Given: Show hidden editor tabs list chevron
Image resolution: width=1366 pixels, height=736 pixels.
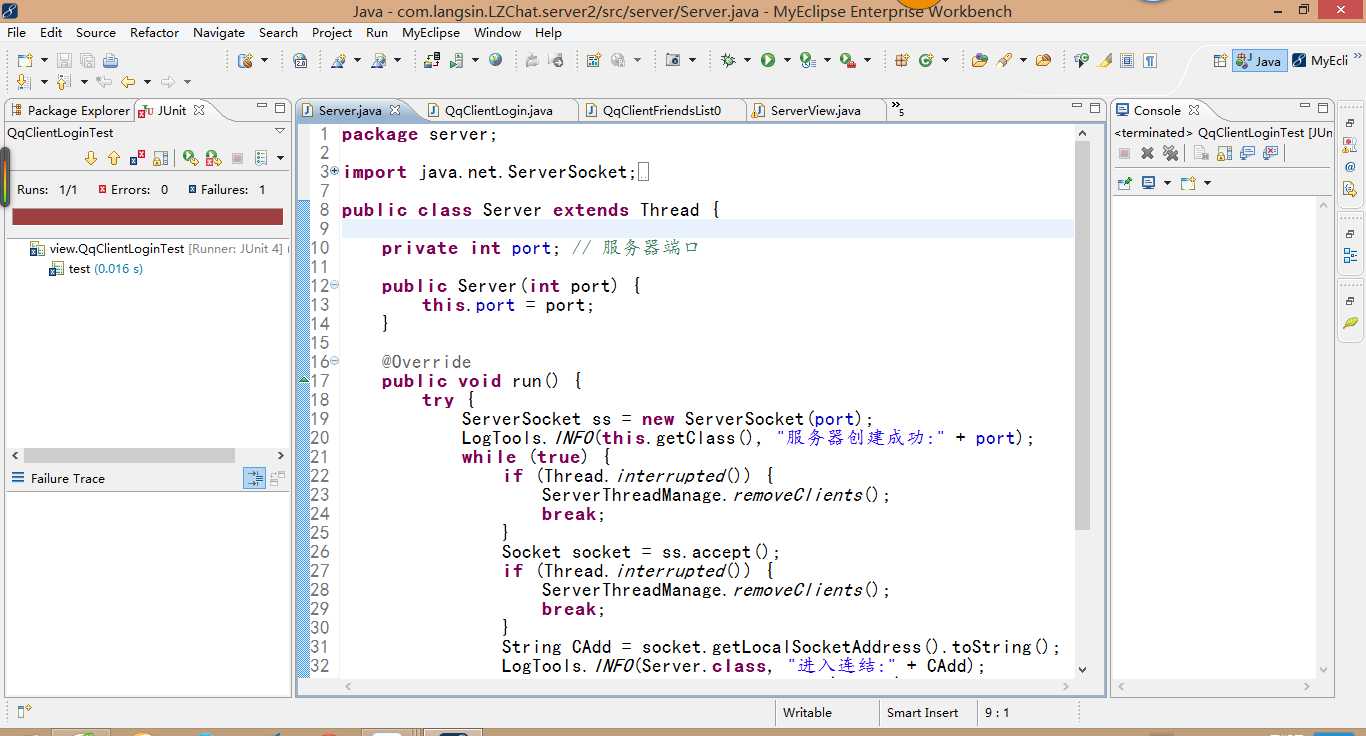Looking at the screenshot, I should (897, 108).
